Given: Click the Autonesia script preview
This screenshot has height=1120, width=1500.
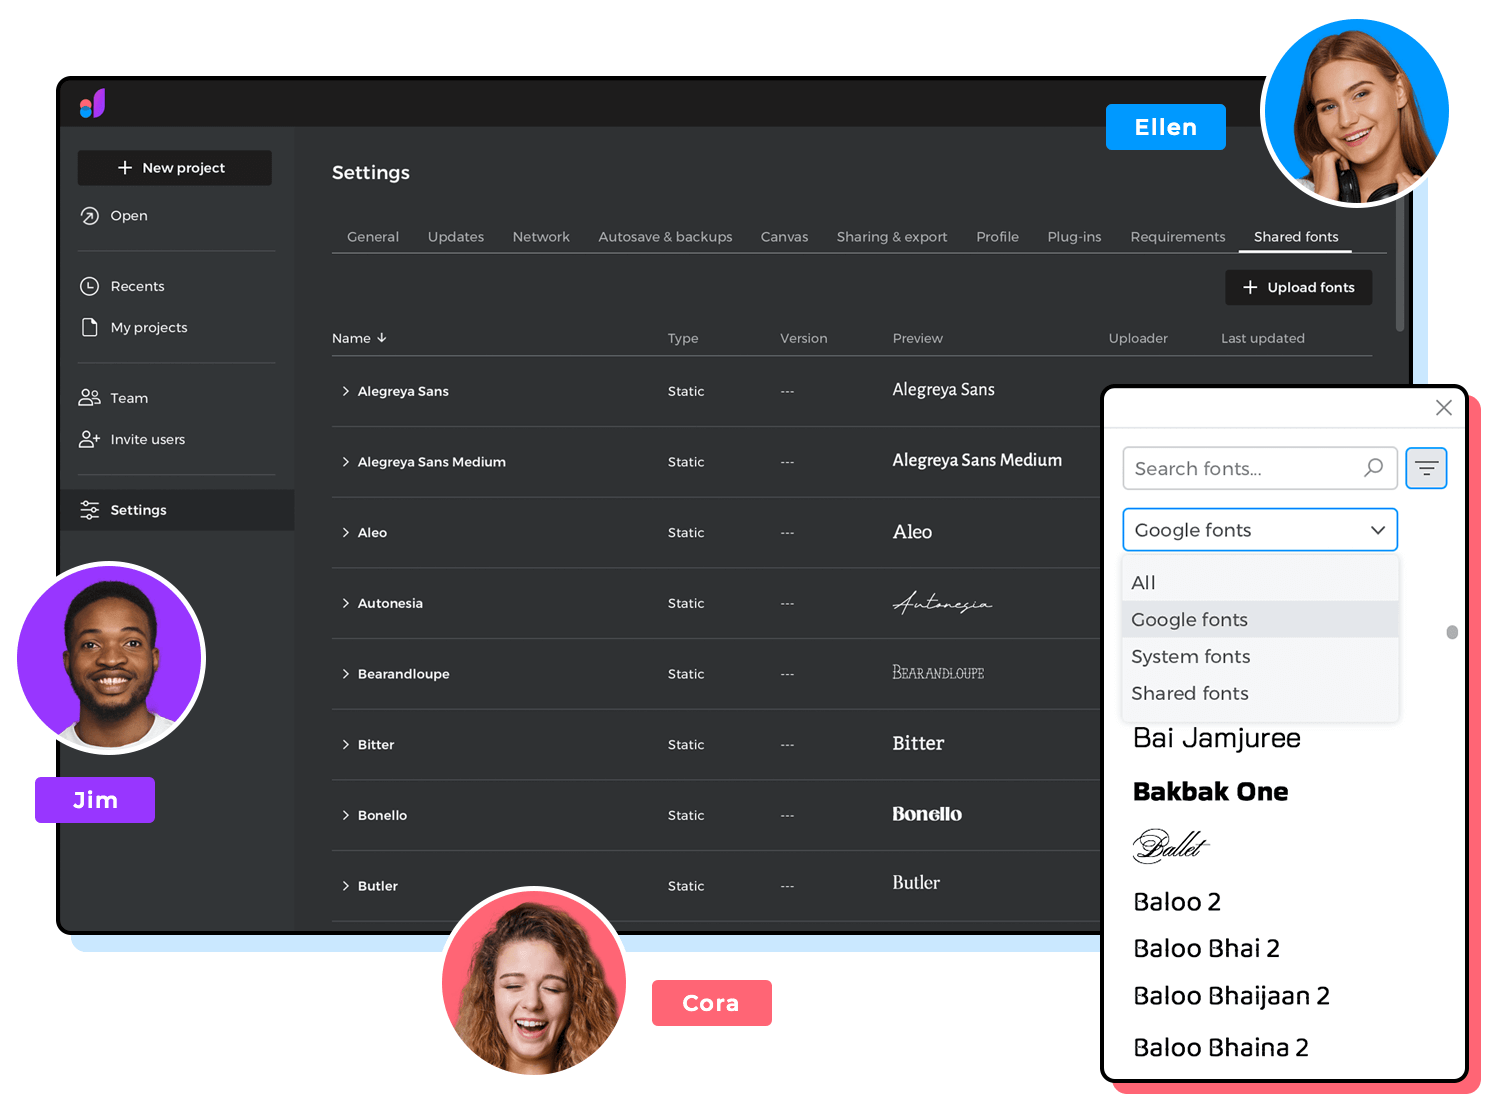Looking at the screenshot, I should [942, 602].
